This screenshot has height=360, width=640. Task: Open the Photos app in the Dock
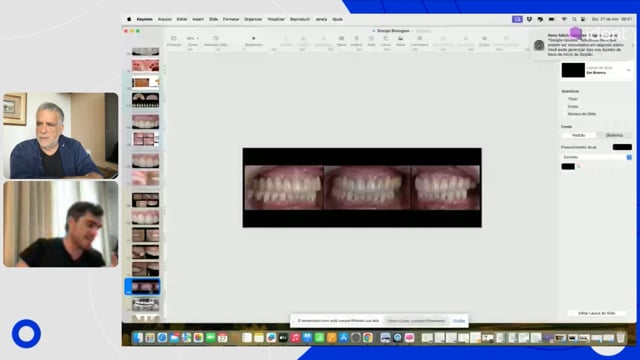click(198, 338)
